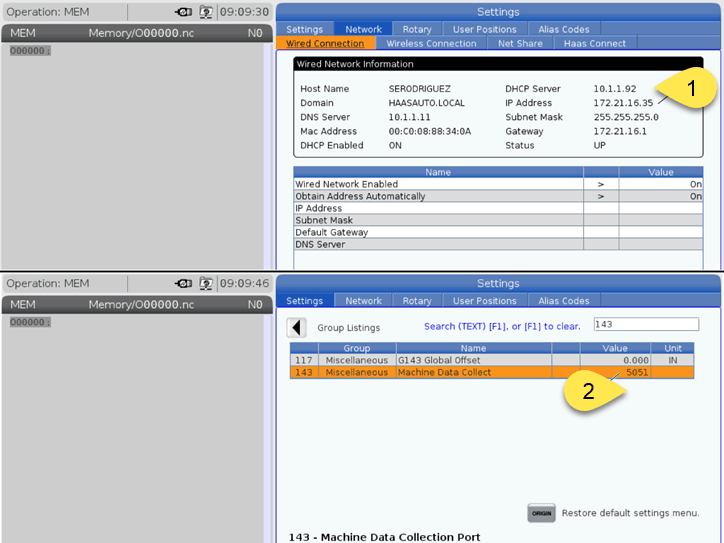The height and width of the screenshot is (543, 724).
Task: Click the back arrow beside Group Listings
Action: (297, 328)
